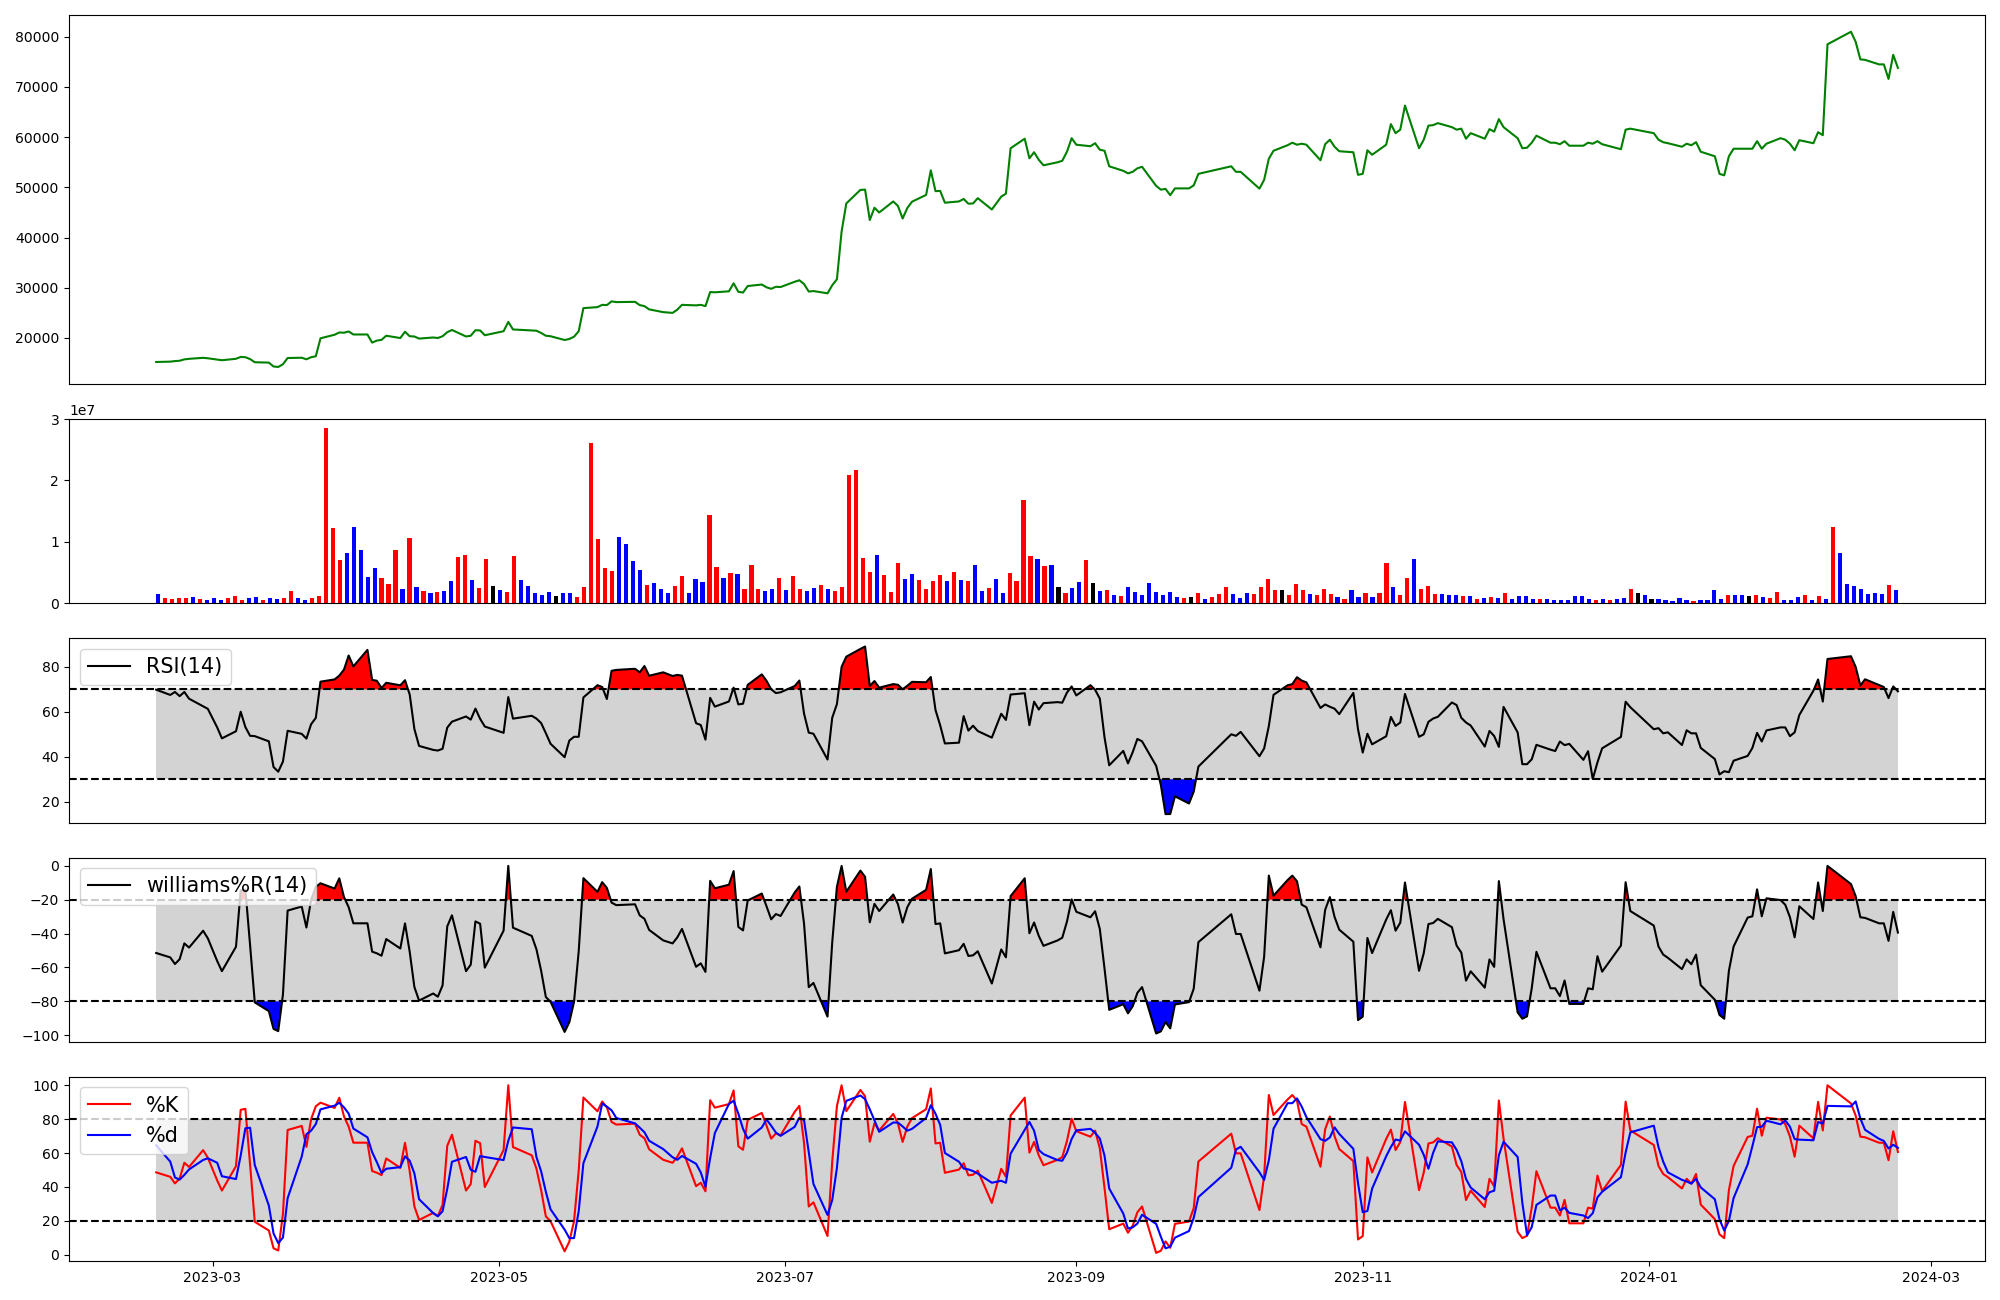Viewport: 2000px width, 1300px height.
Task: Click the %d legend entry text
Action: tap(162, 1135)
